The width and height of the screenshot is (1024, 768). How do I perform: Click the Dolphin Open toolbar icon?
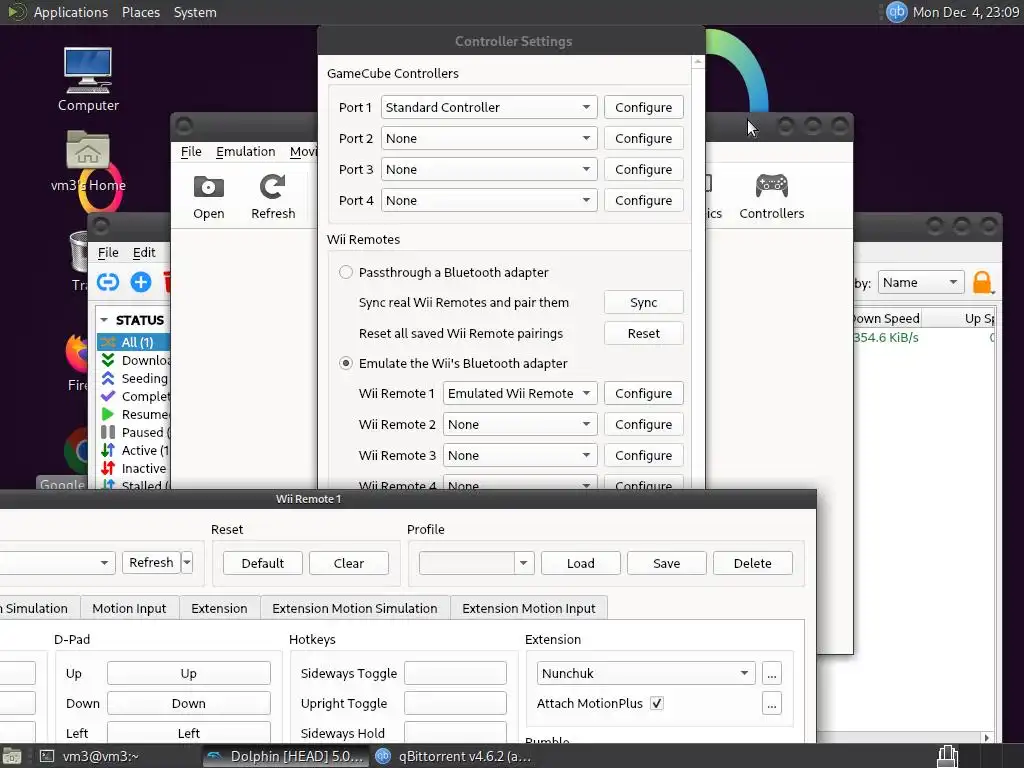pos(208,197)
